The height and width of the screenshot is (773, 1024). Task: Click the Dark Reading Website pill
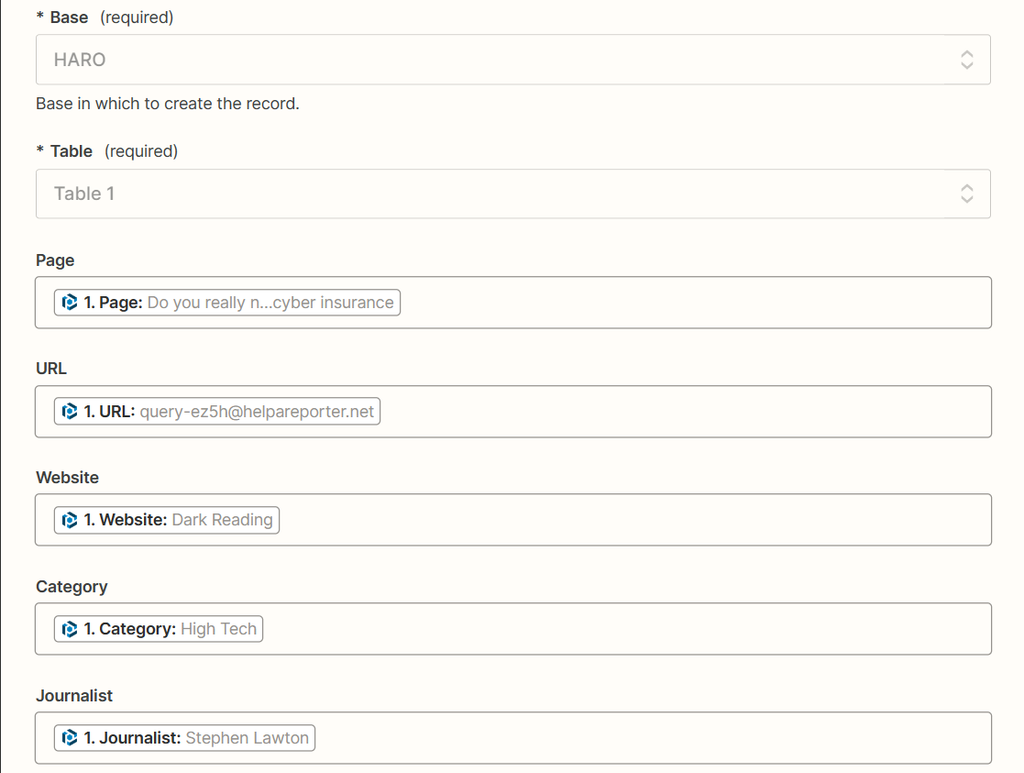(165, 519)
